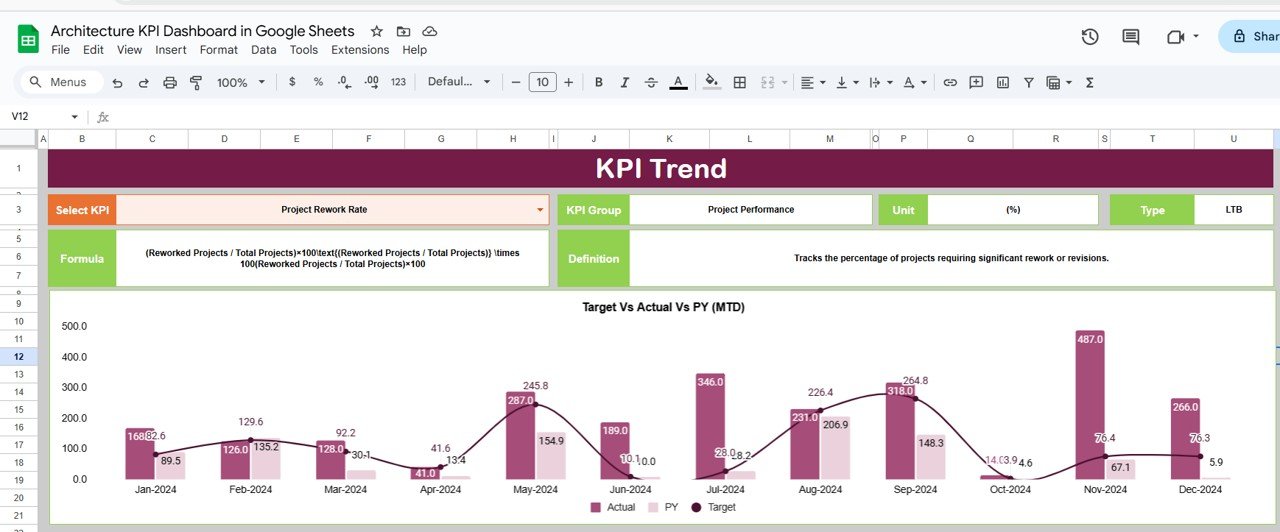This screenshot has width=1280, height=532.
Task: Increase font size with plus button
Action: [x=568, y=82]
